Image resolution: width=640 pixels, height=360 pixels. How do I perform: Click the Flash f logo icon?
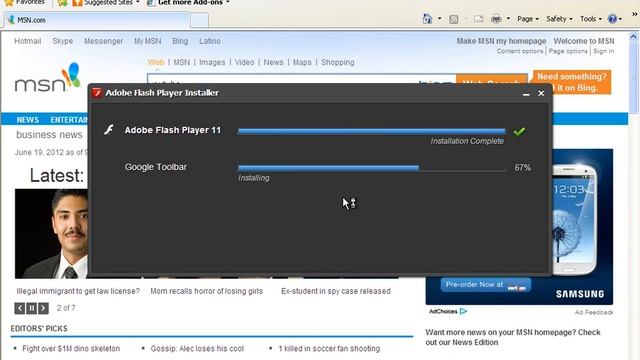109,129
